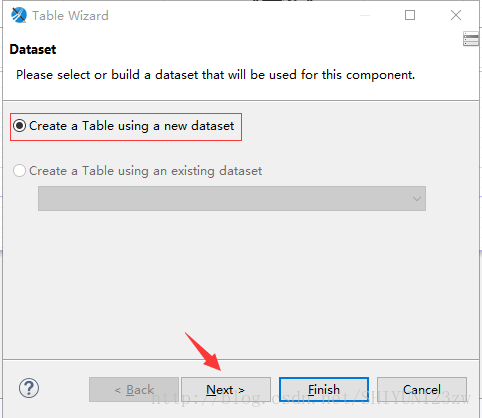The height and width of the screenshot is (418, 482).
Task: Go back with the Back button
Action: click(134, 390)
